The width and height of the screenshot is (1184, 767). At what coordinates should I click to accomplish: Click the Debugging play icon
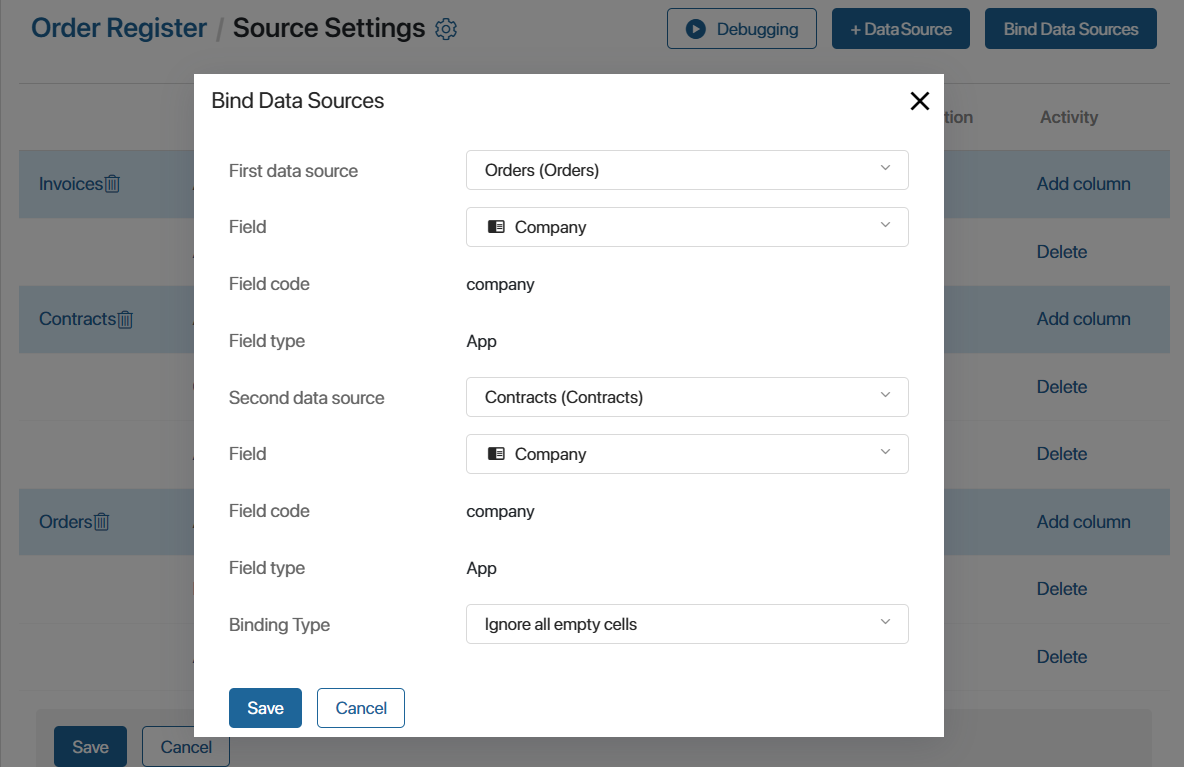coord(695,29)
